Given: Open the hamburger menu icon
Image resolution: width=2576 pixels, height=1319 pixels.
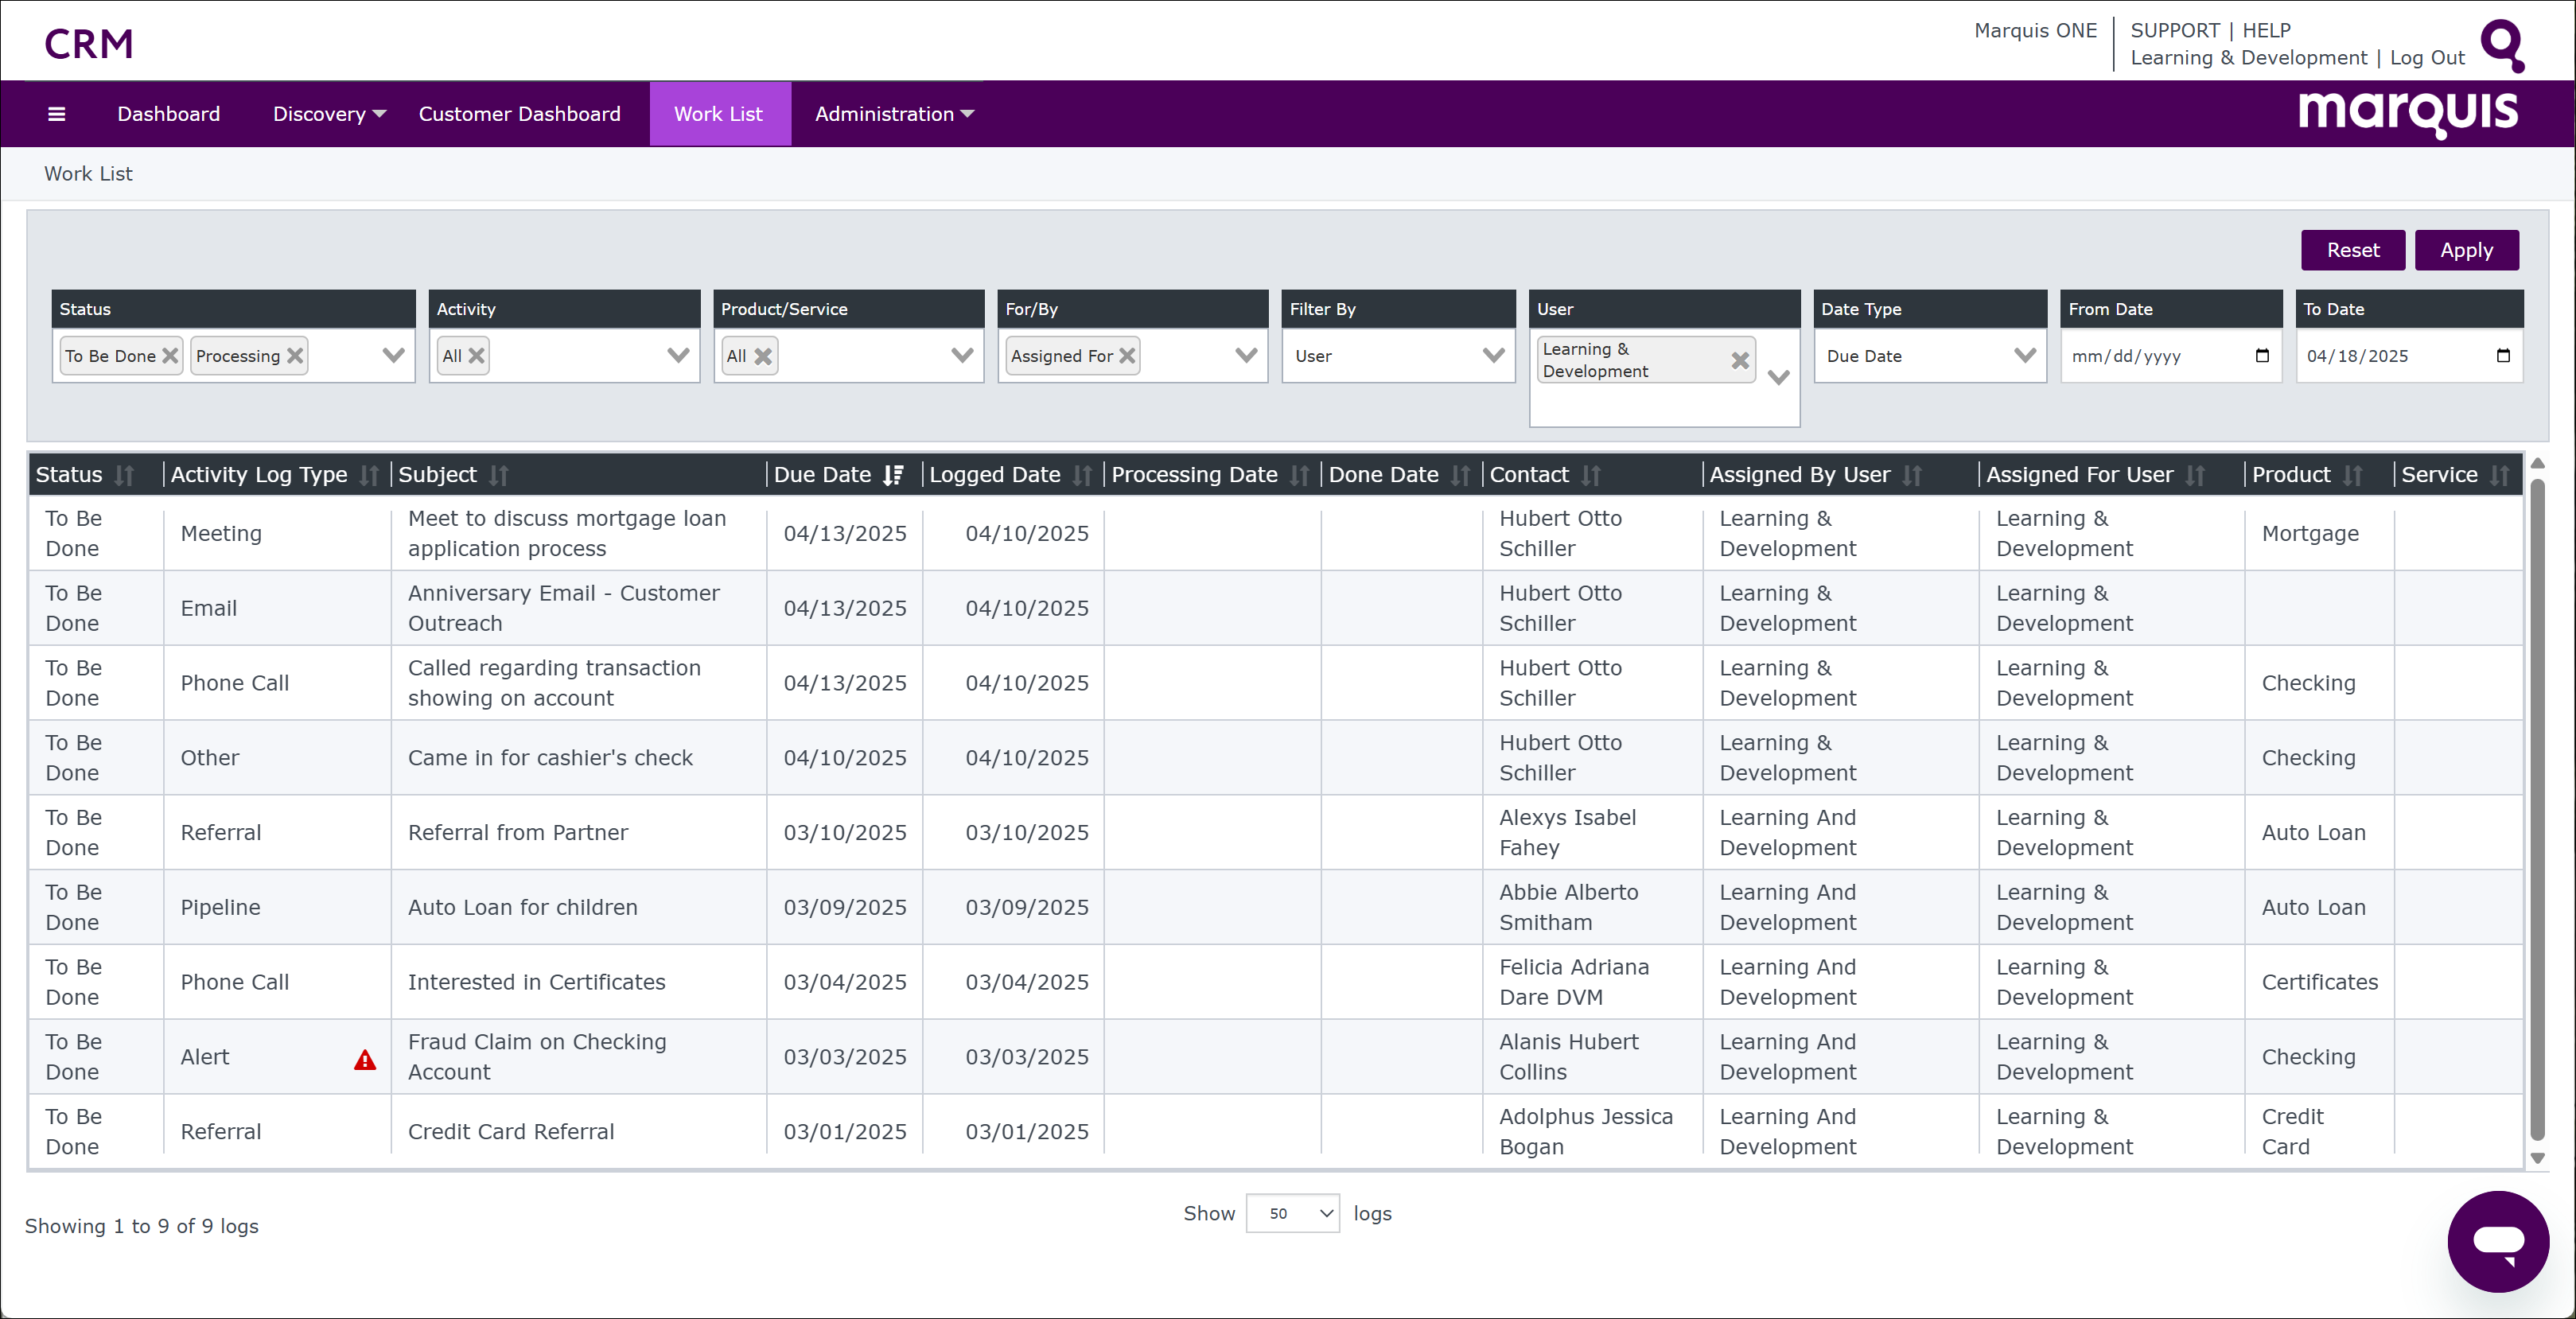Looking at the screenshot, I should (x=57, y=114).
